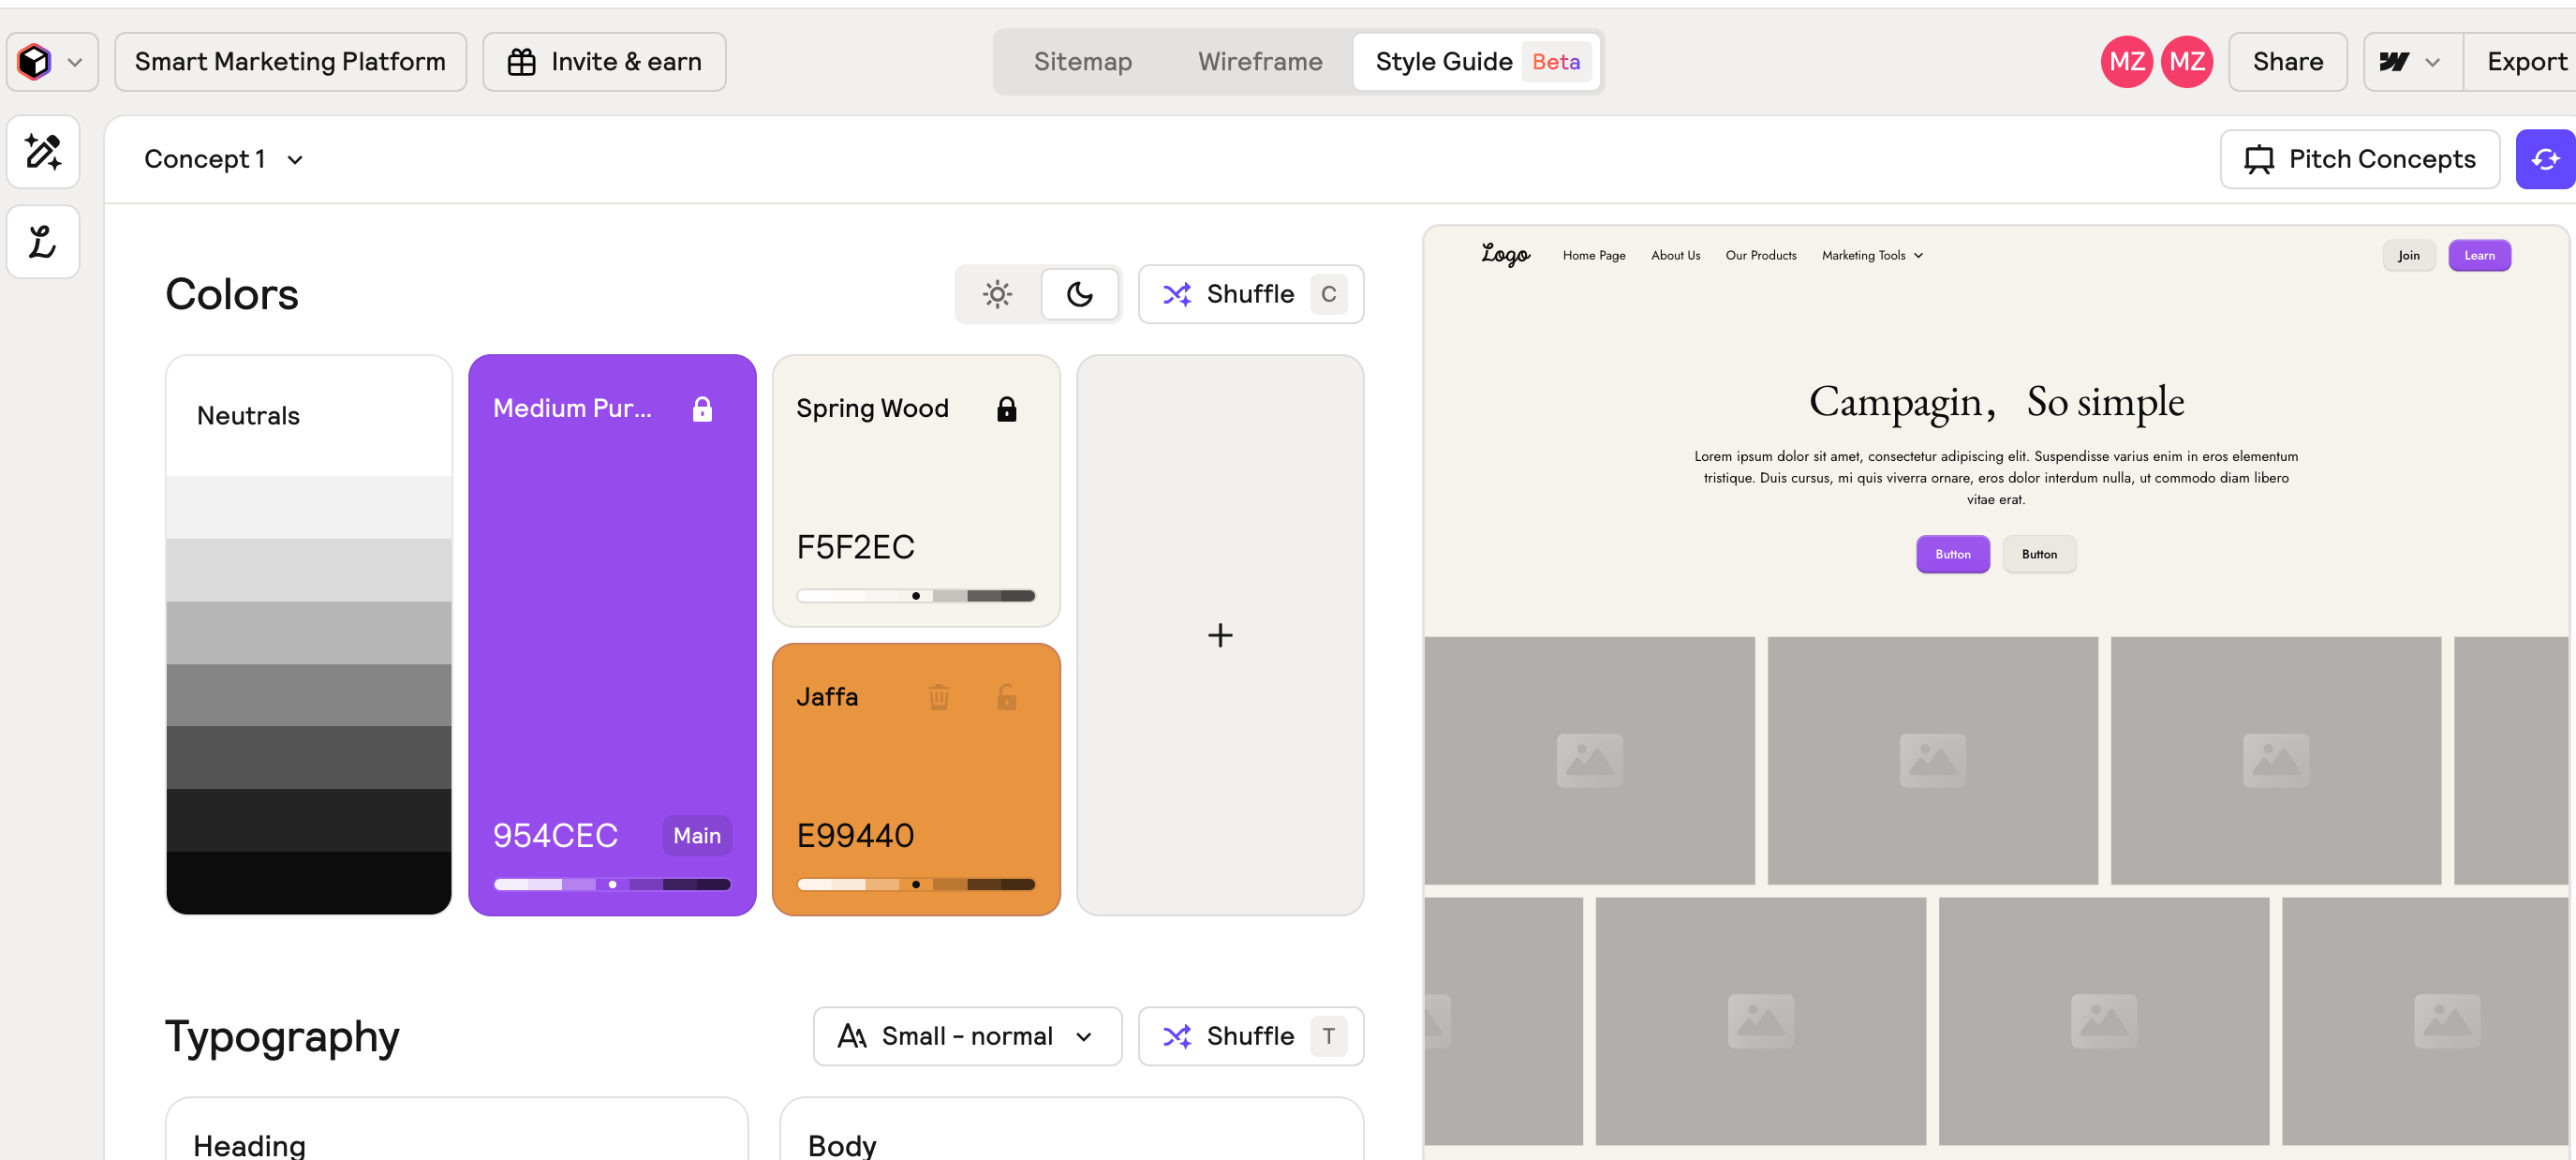2576x1160 pixels.
Task: Toggle unlock icon on Jaffa color
Action: click(1006, 697)
